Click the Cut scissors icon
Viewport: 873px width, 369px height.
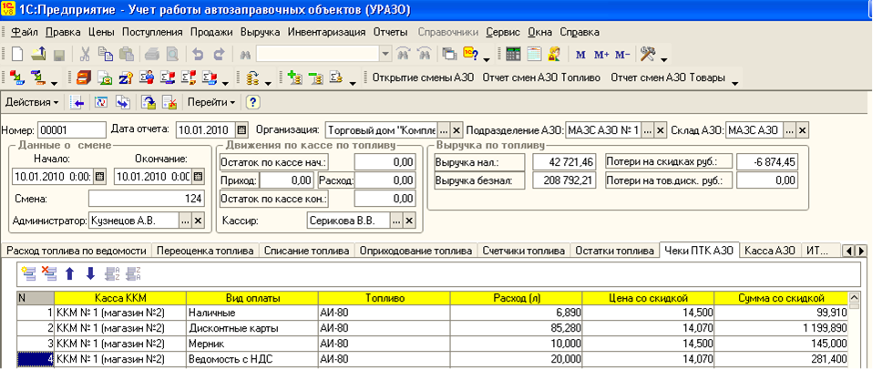click(x=85, y=54)
